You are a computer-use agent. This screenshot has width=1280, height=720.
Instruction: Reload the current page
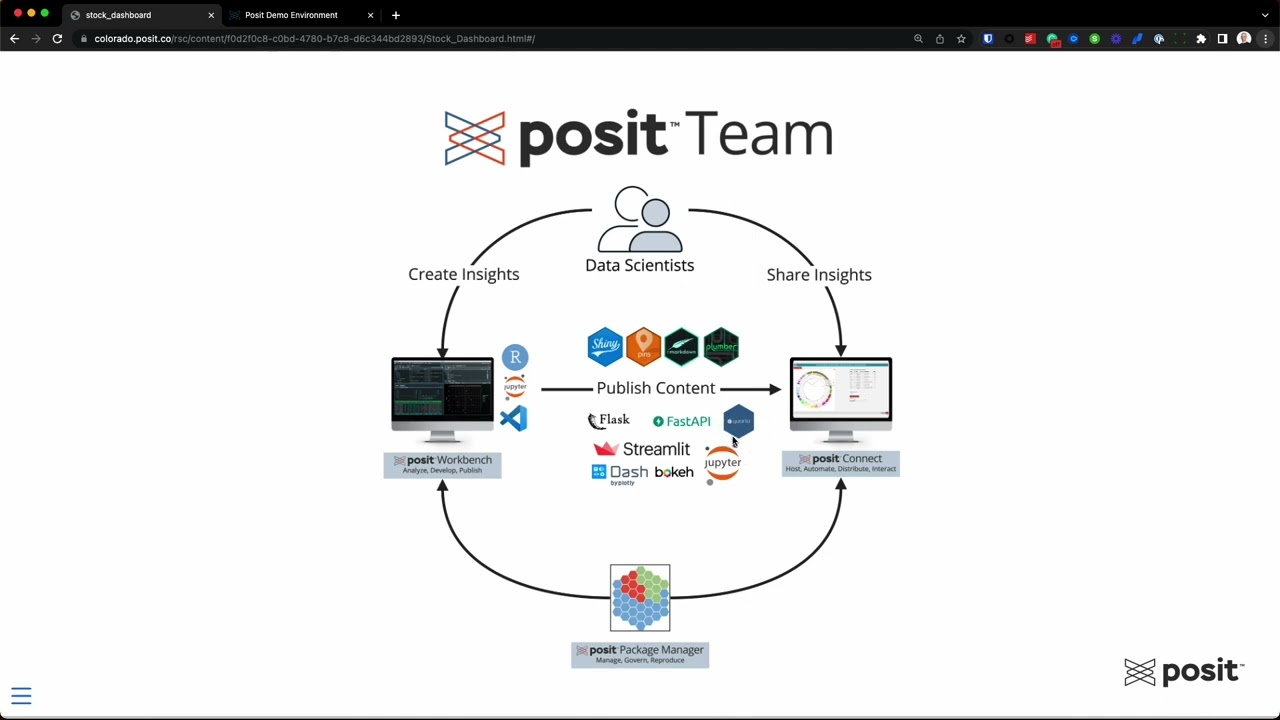pyautogui.click(x=57, y=39)
